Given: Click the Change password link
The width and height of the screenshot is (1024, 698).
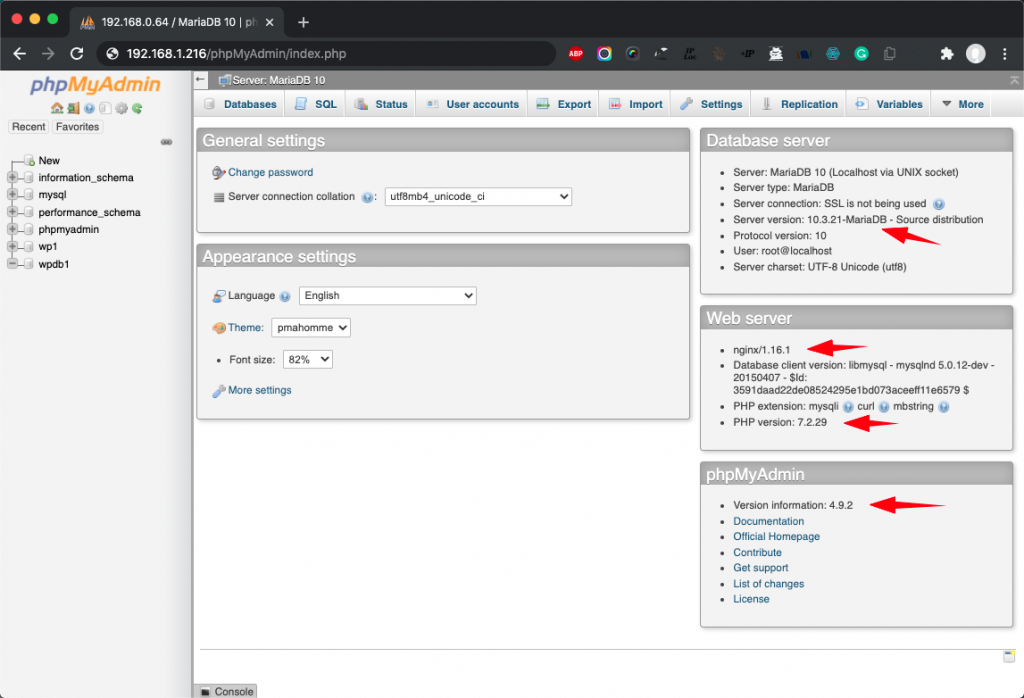Looking at the screenshot, I should (270, 172).
